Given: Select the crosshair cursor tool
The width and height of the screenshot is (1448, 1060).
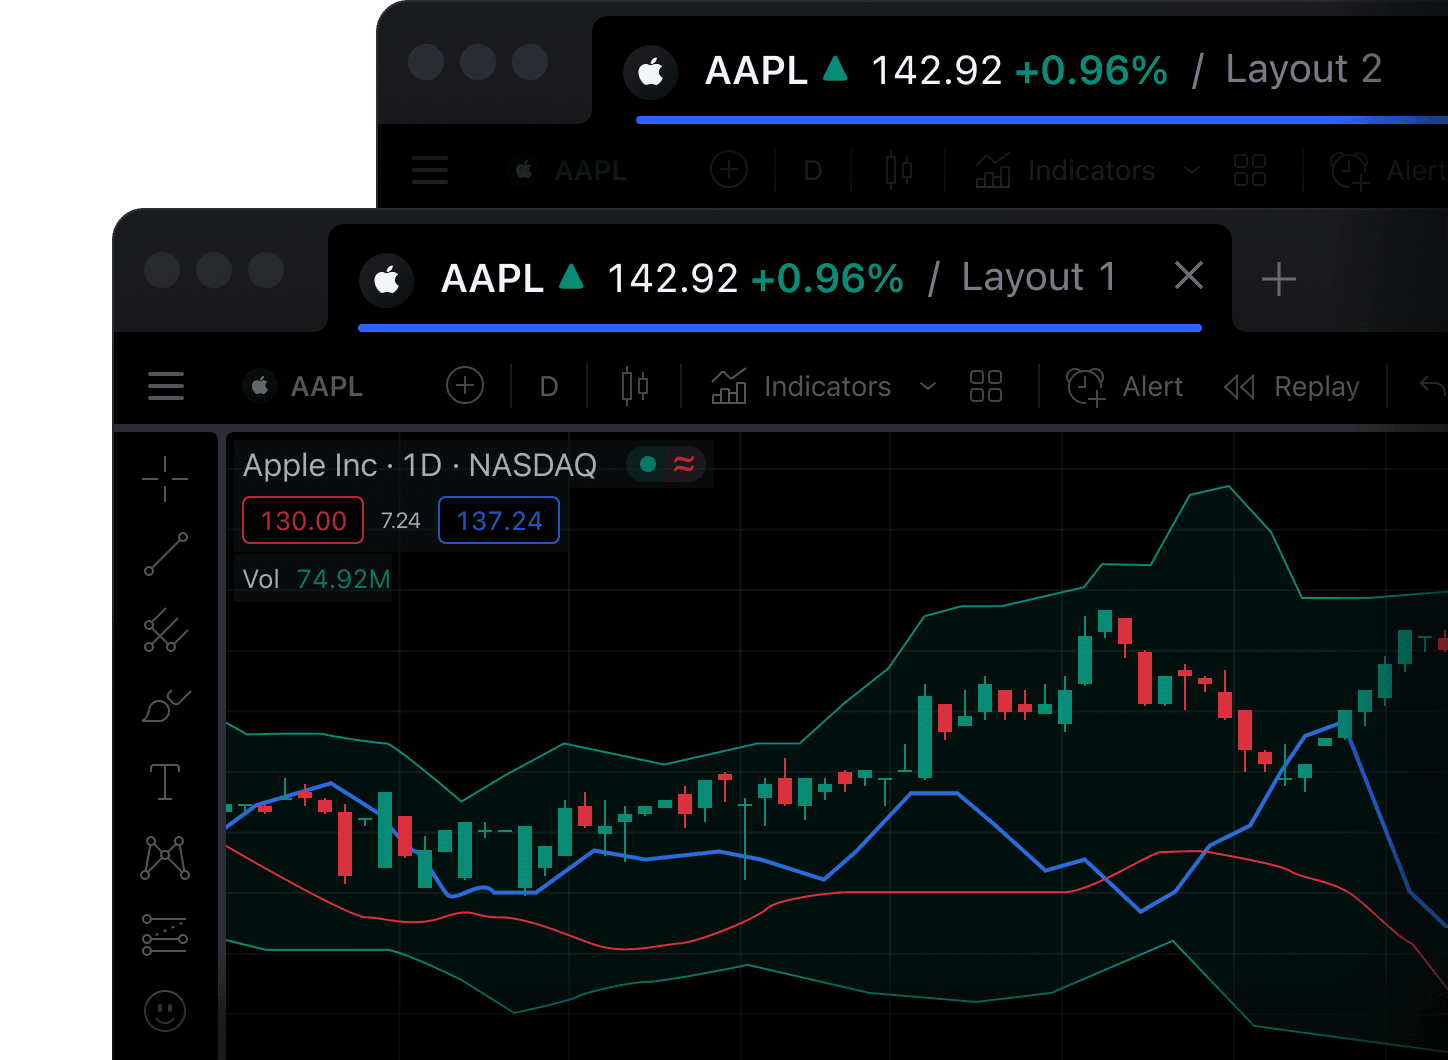Looking at the screenshot, I should tap(165, 479).
